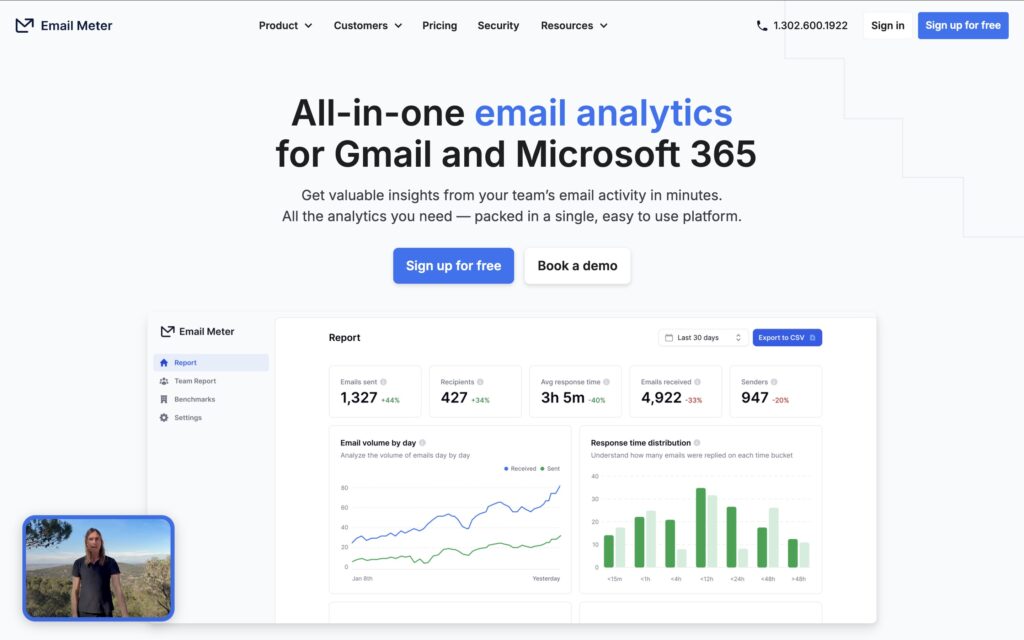This screenshot has height=640, width=1024.
Task: Click the info icon beside Emails sent
Action: coord(383,382)
